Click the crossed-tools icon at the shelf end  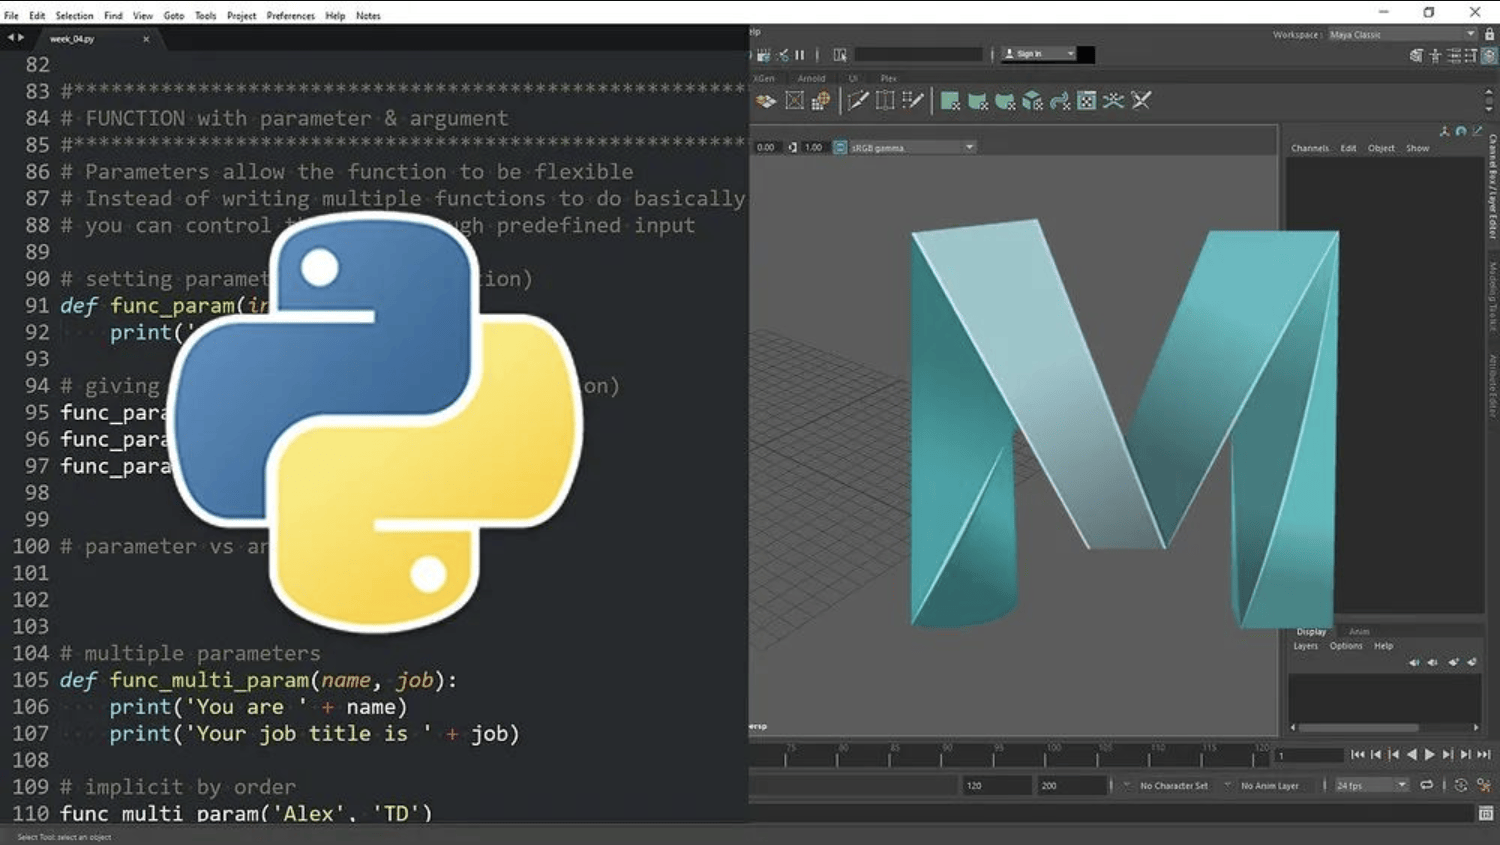coord(1141,101)
